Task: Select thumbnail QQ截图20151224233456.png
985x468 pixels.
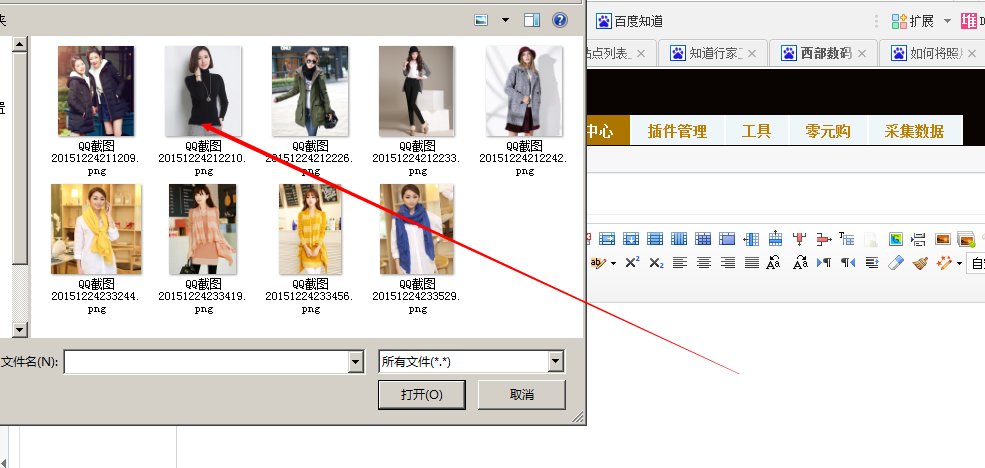Action: pyautogui.click(x=310, y=229)
